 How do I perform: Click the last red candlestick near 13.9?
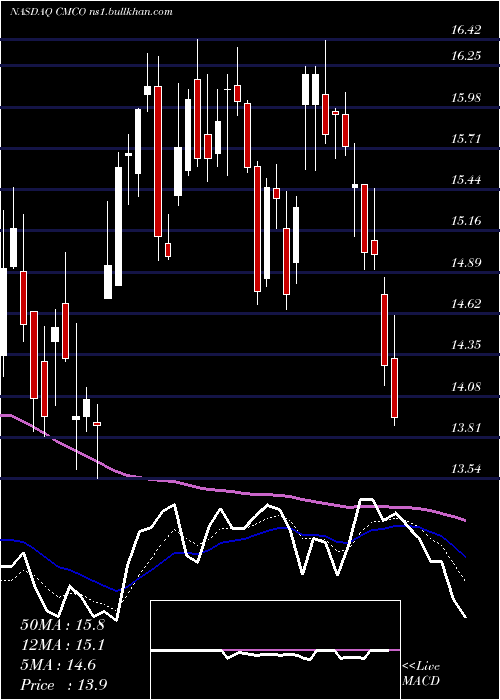point(395,388)
